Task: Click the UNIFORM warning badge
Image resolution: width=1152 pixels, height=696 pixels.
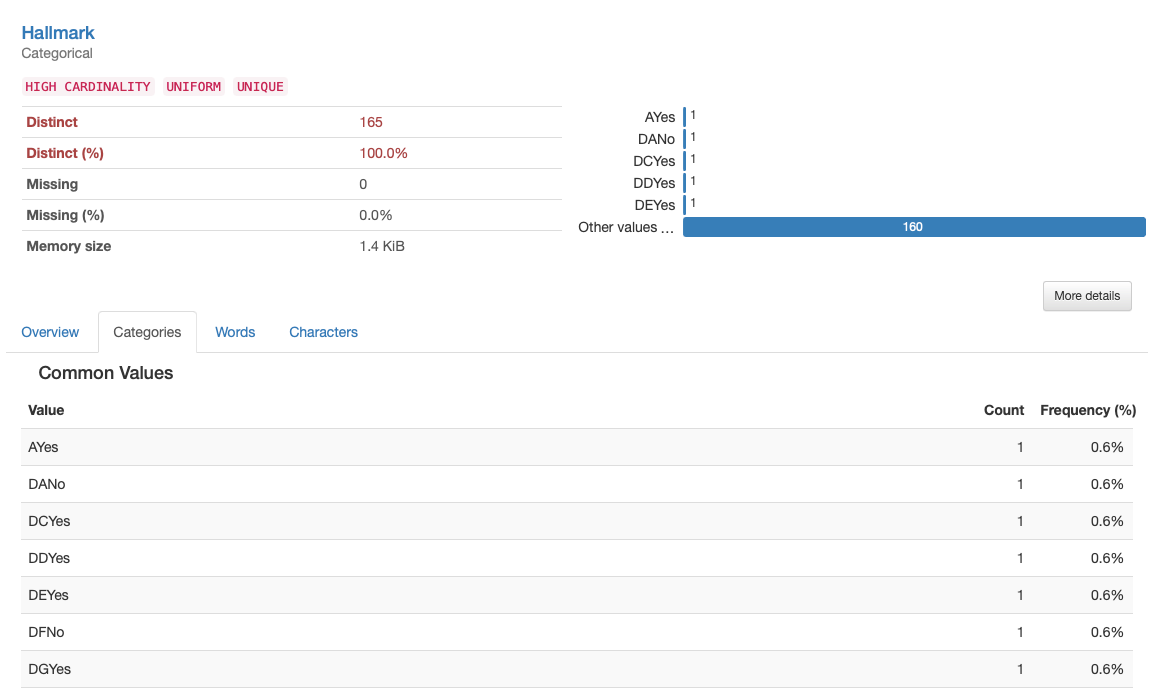Action: [x=194, y=87]
